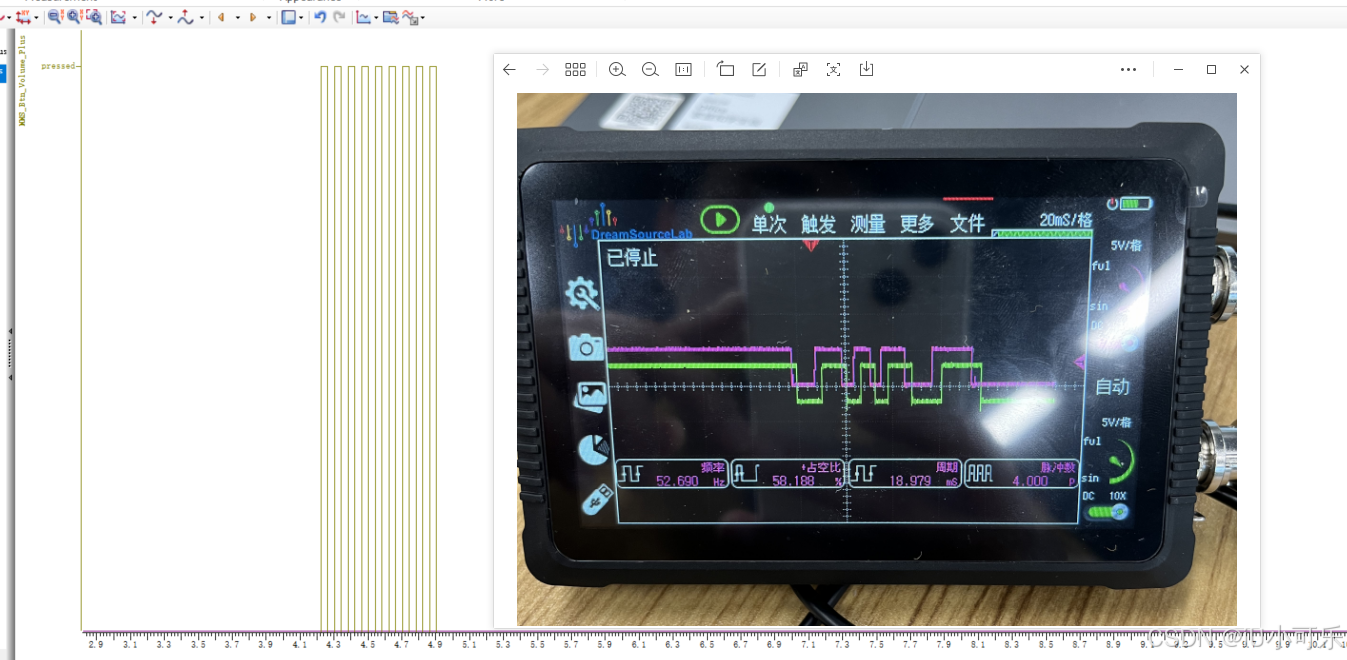Click the left panel splitter handle

click(x=10, y=354)
